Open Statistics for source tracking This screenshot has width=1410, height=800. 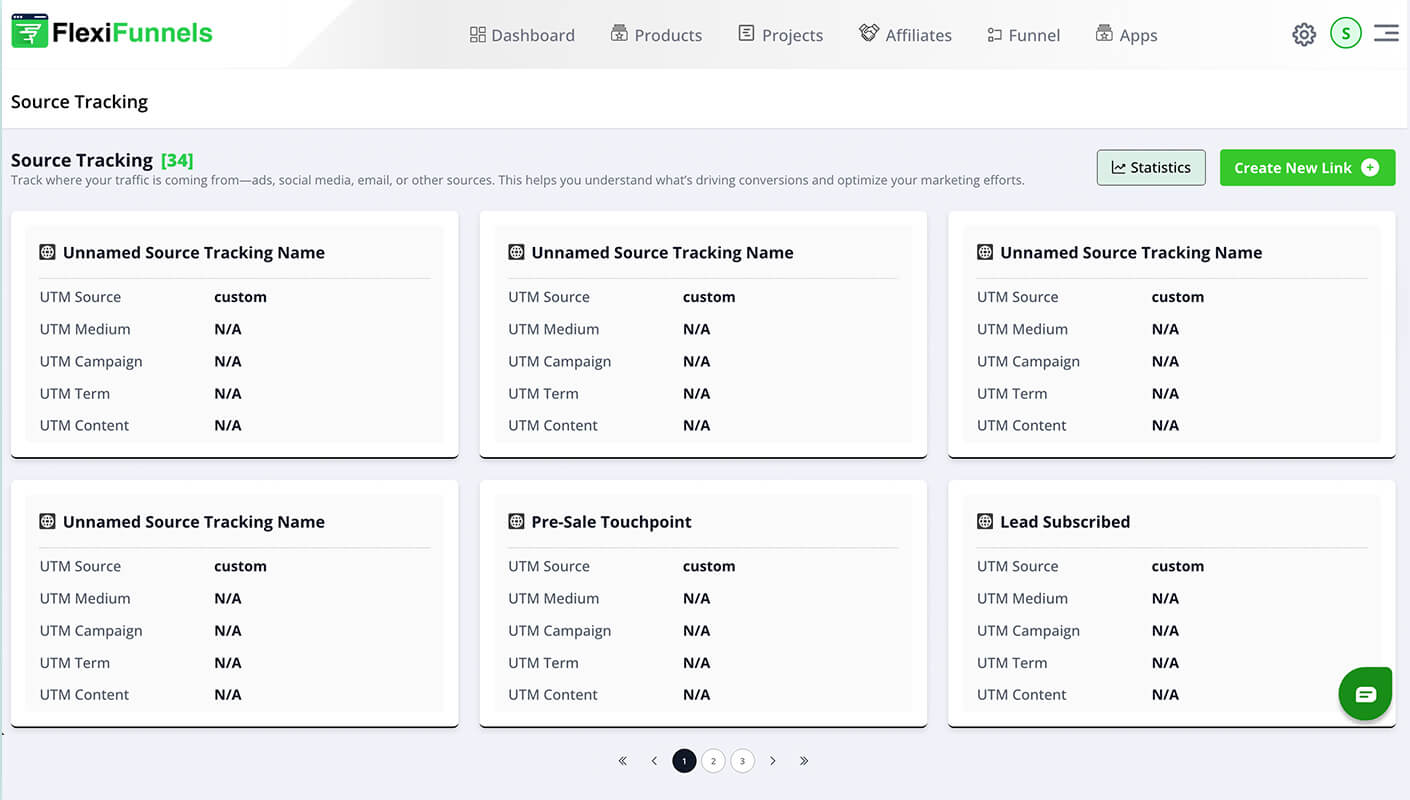(1151, 167)
